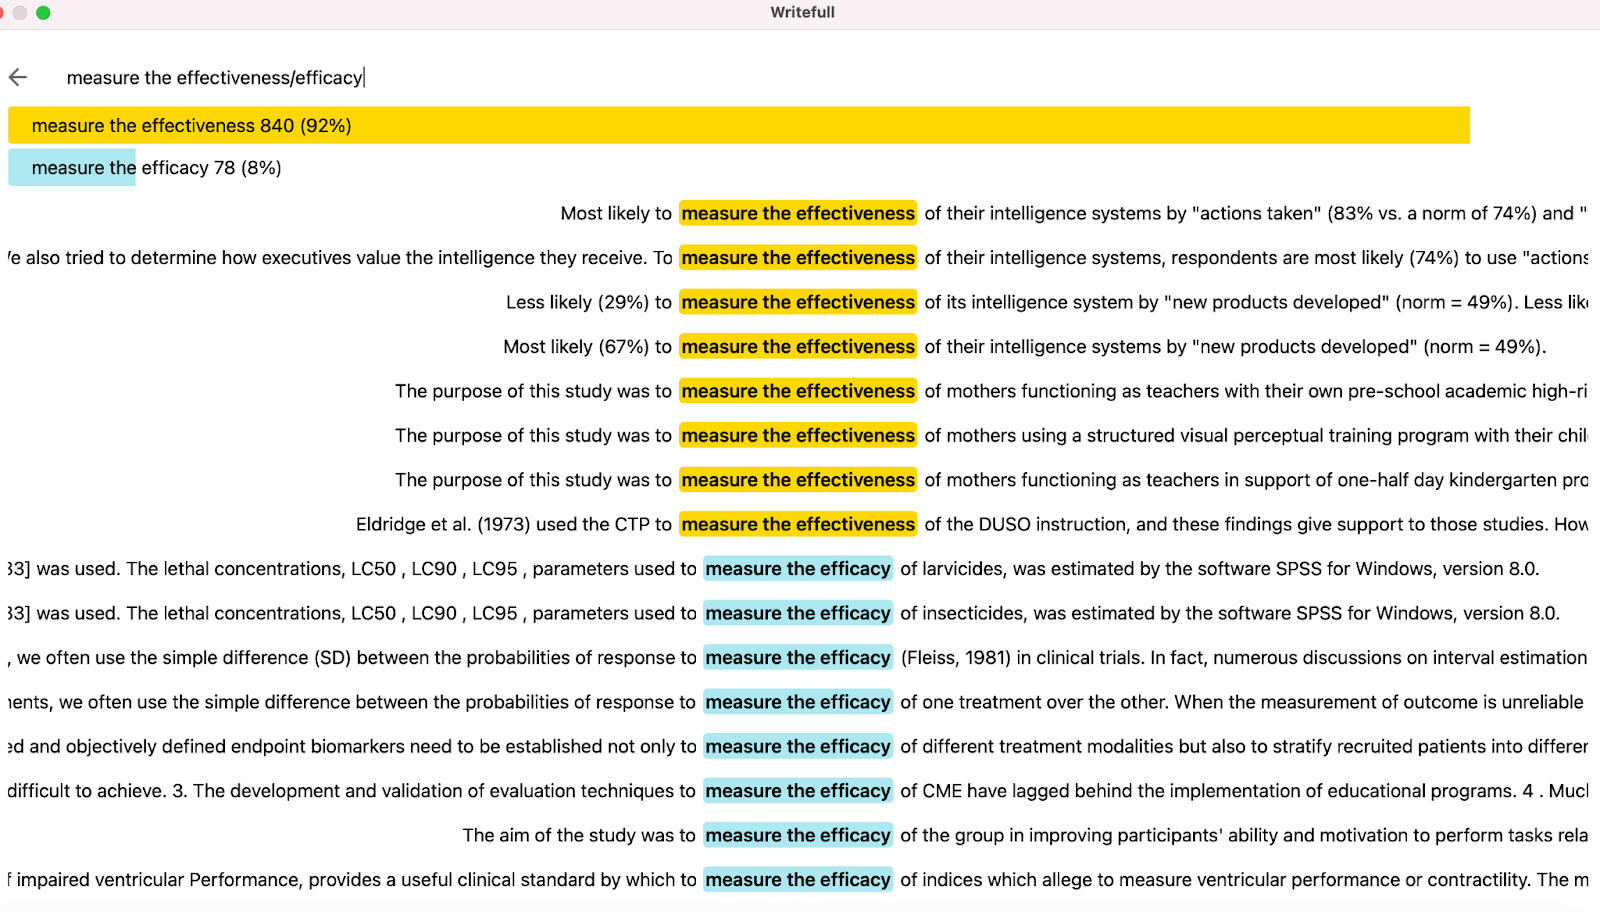Select the yellow 'measure the effectiveness 840 (92%)' bar

click(x=739, y=126)
